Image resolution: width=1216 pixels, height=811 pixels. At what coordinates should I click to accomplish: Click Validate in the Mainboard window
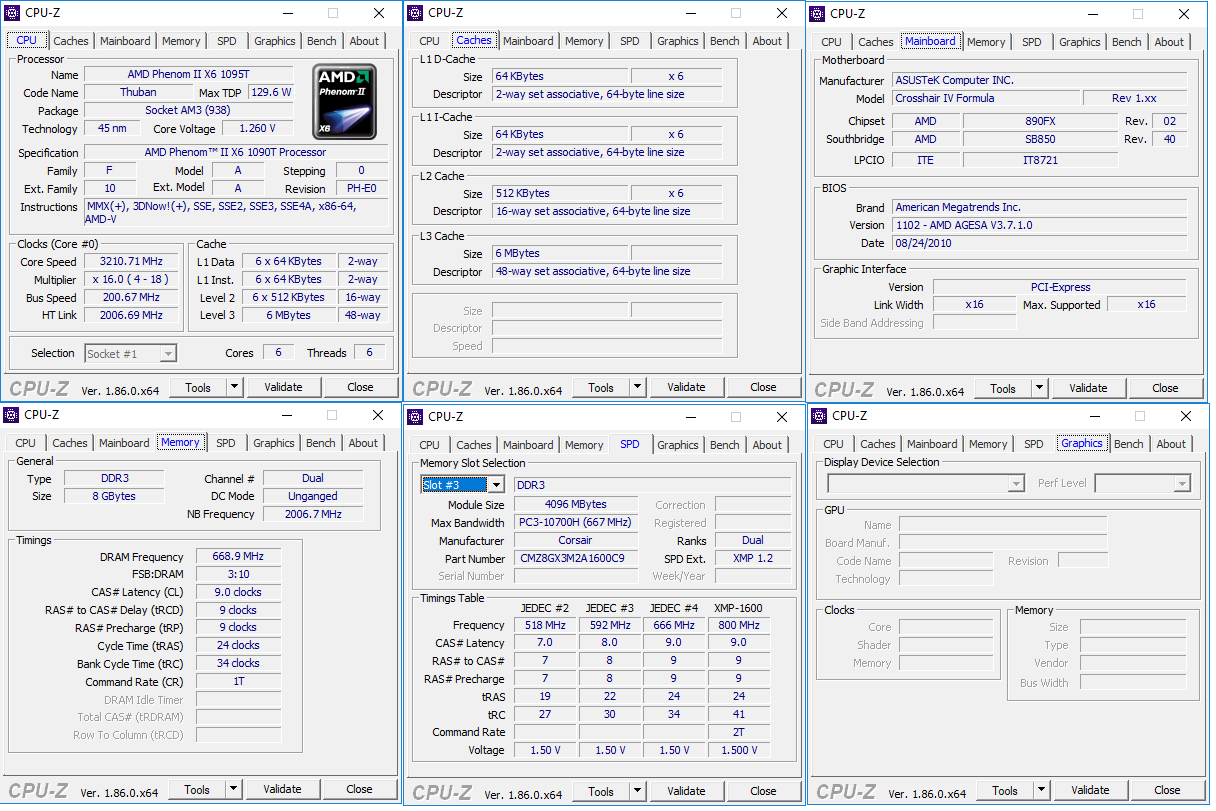(x=1088, y=388)
